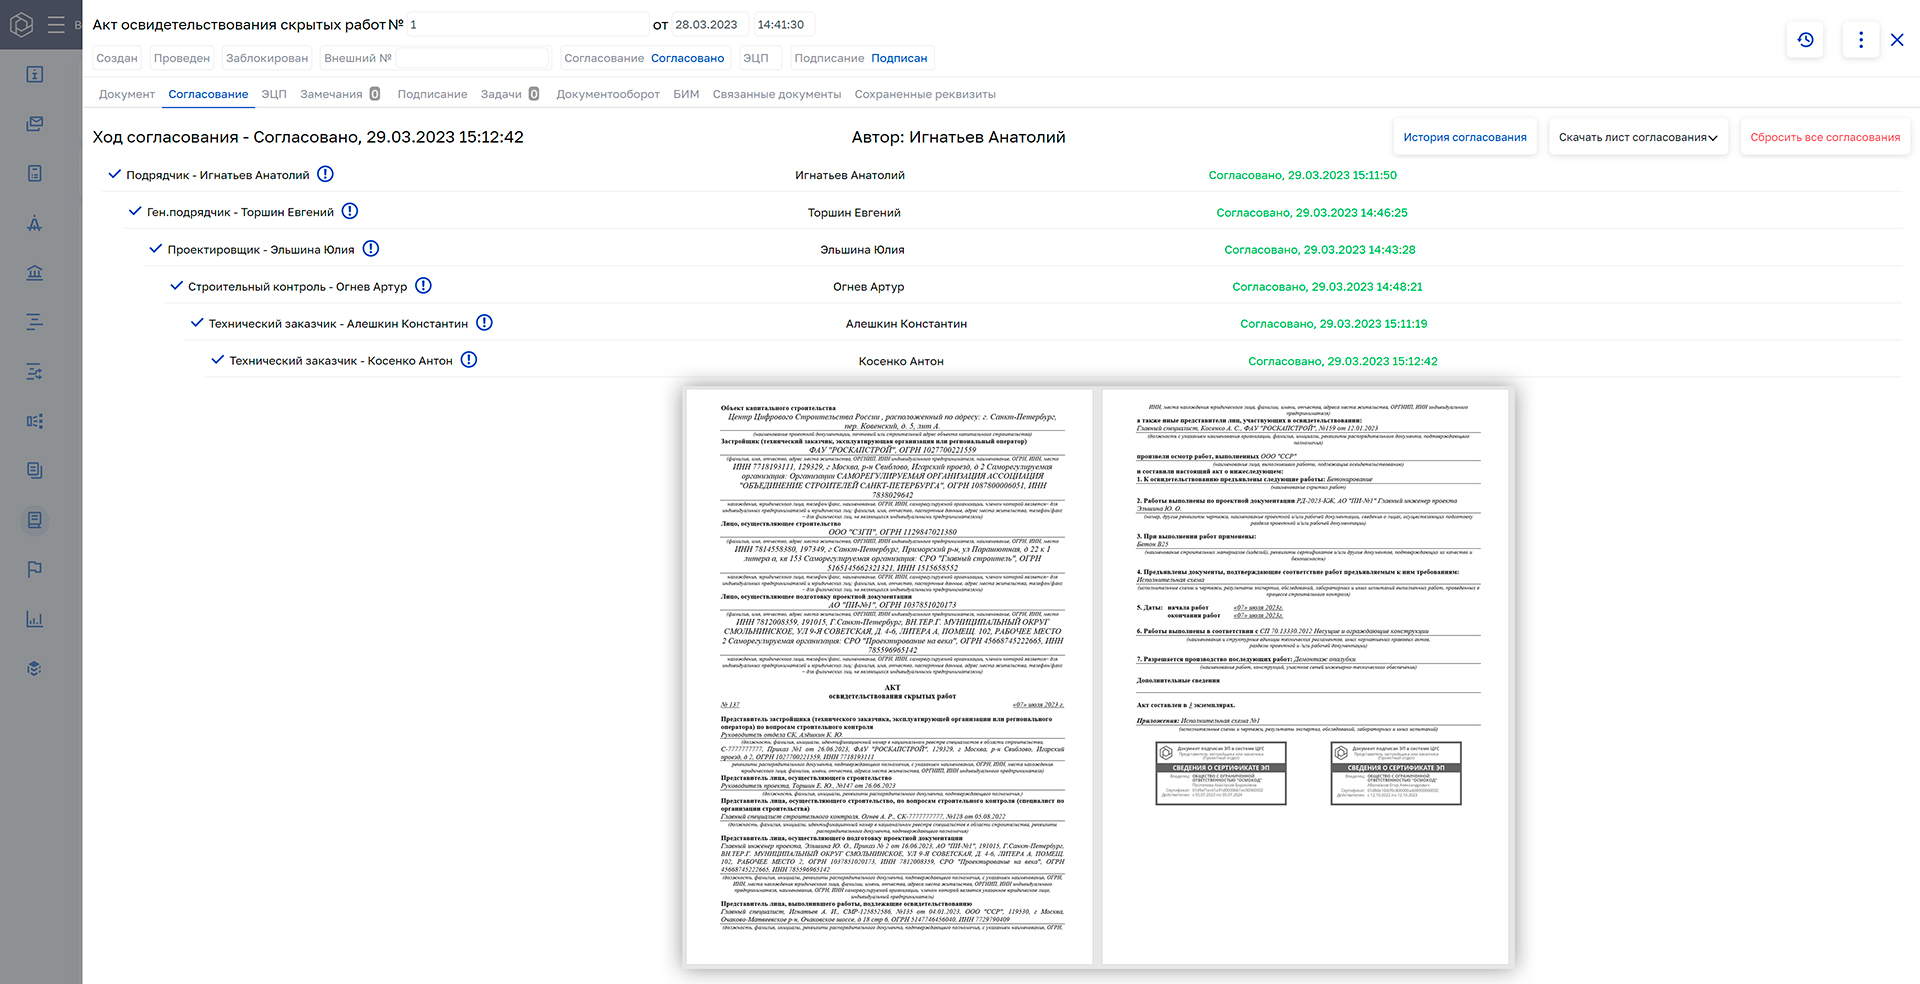This screenshot has width=1920, height=984.
Task: Open the history panel via clock icon
Action: pyautogui.click(x=1805, y=40)
